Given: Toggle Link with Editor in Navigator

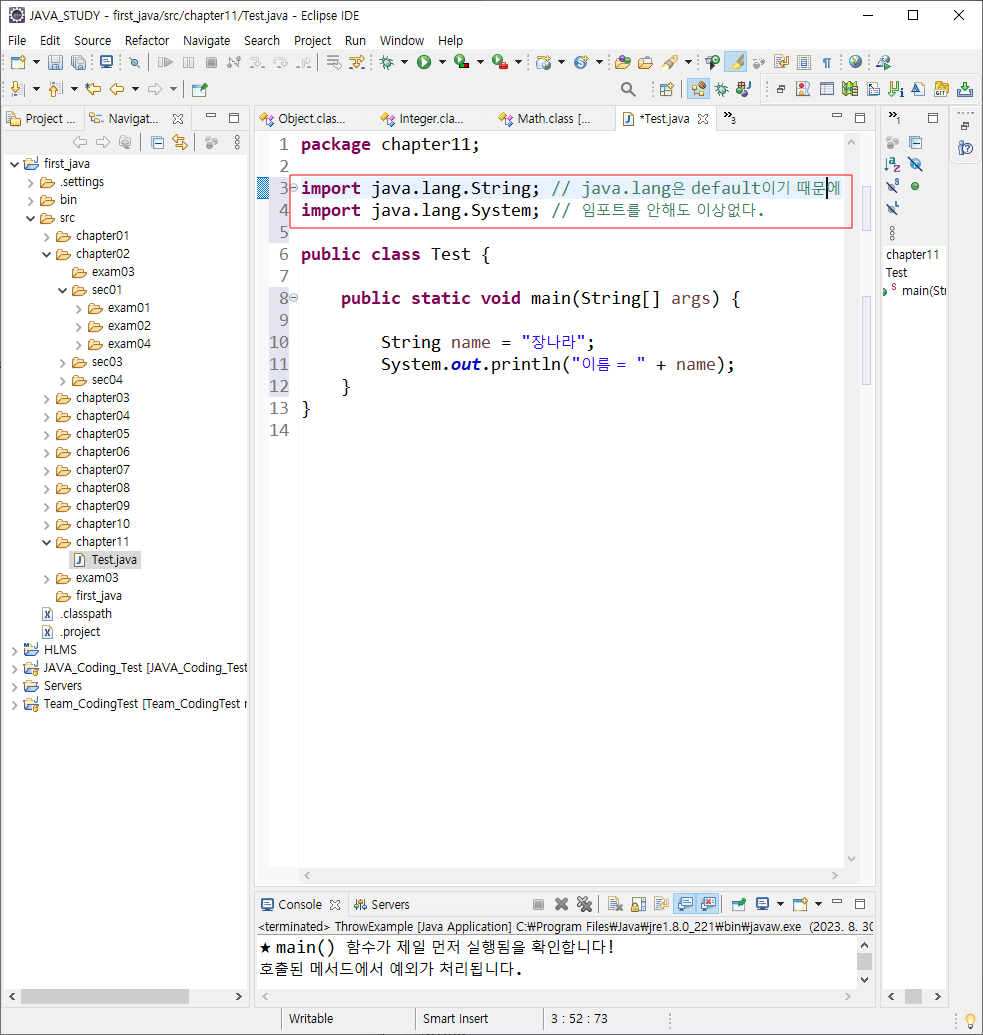Looking at the screenshot, I should [x=180, y=143].
